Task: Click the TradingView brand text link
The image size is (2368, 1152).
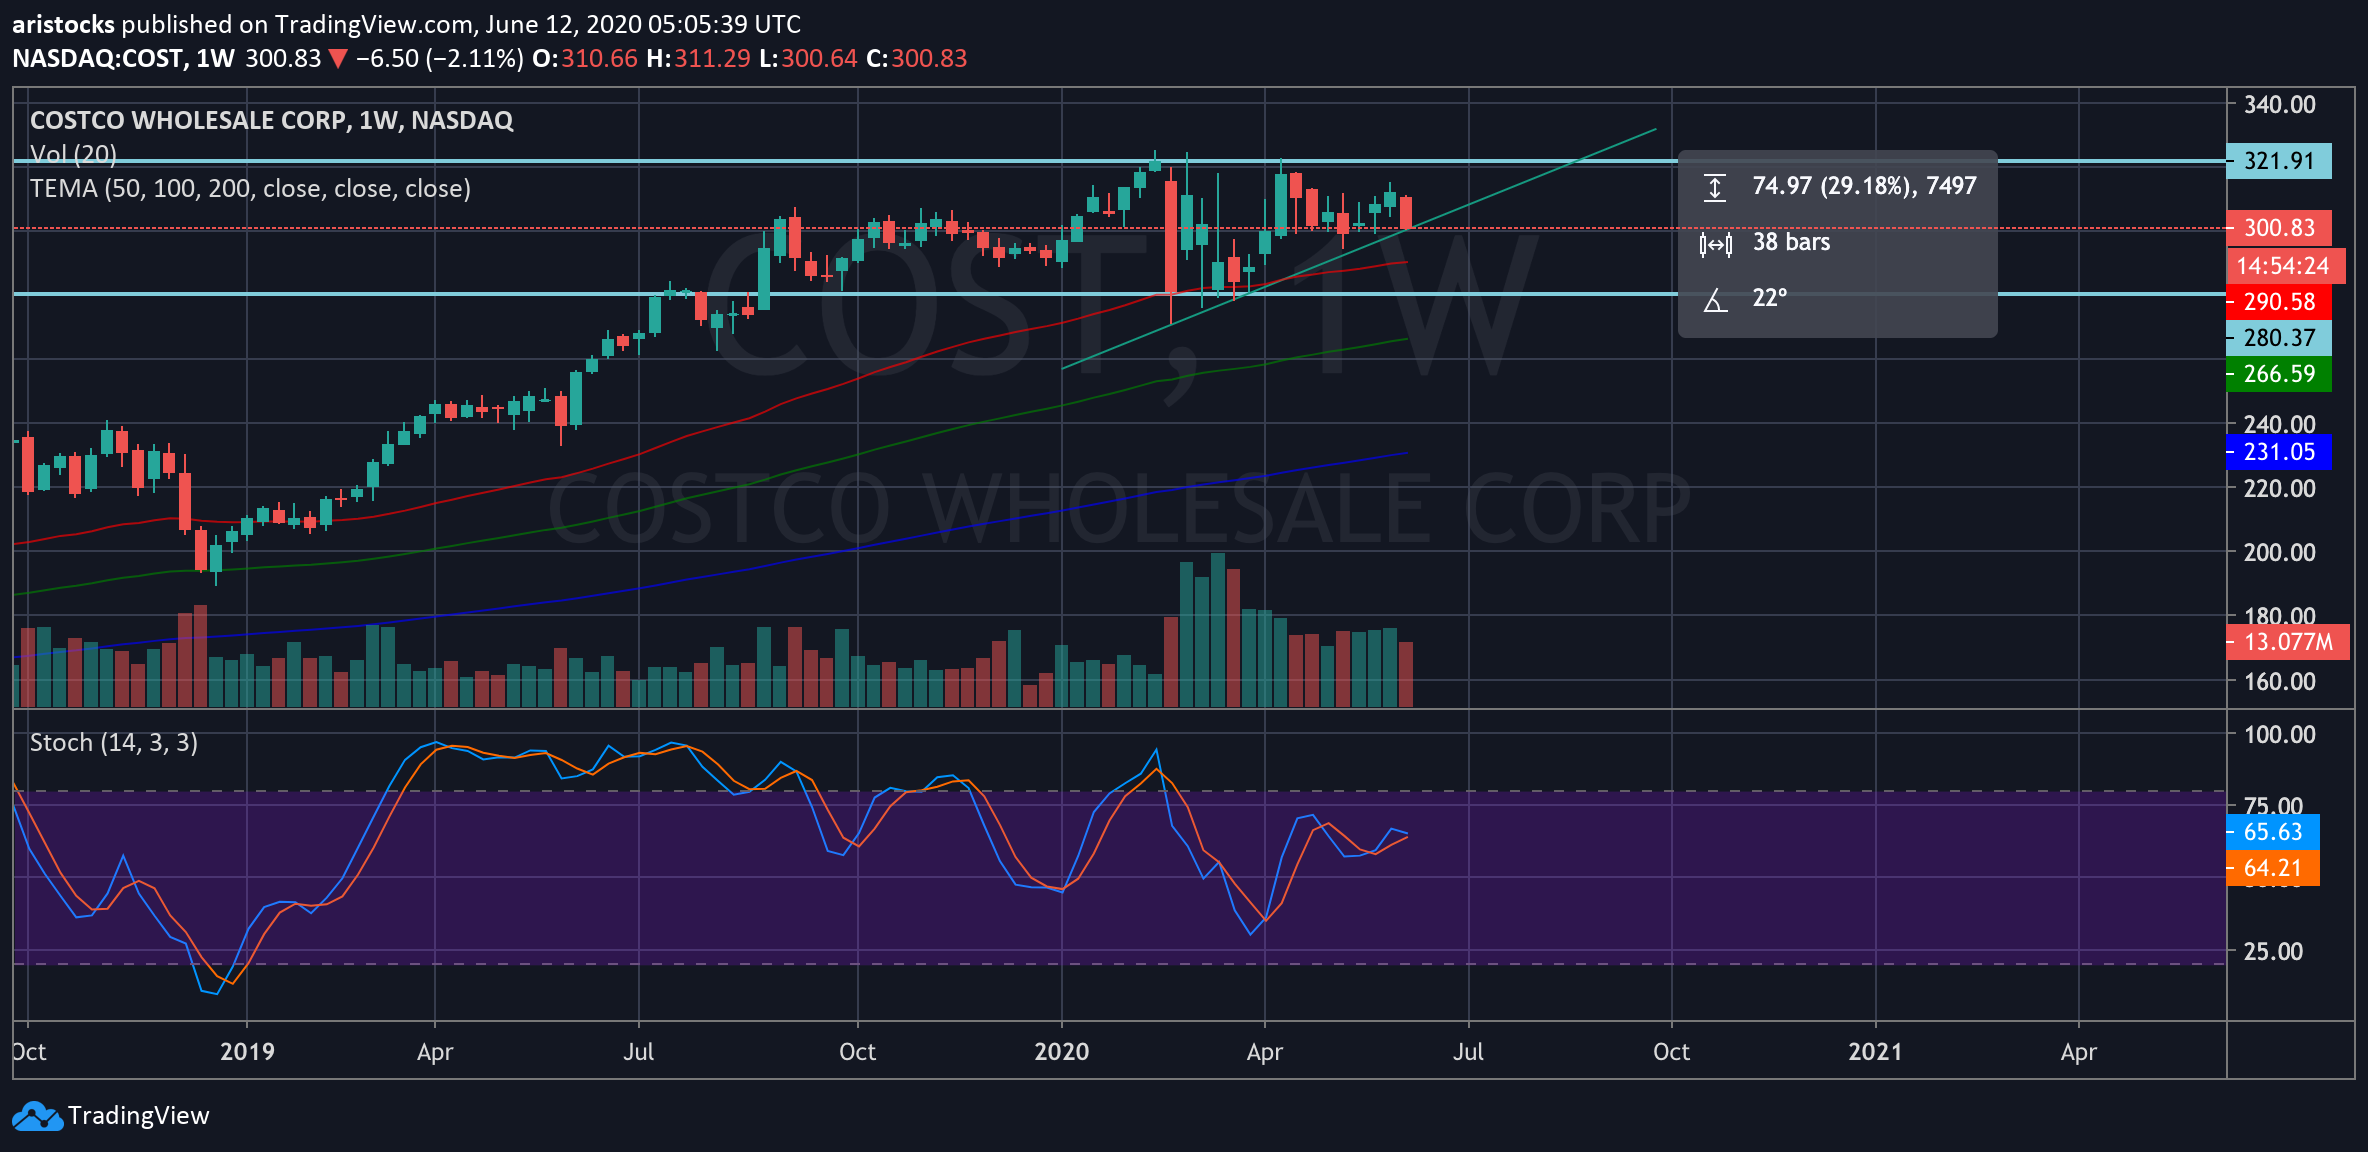Action: (138, 1116)
